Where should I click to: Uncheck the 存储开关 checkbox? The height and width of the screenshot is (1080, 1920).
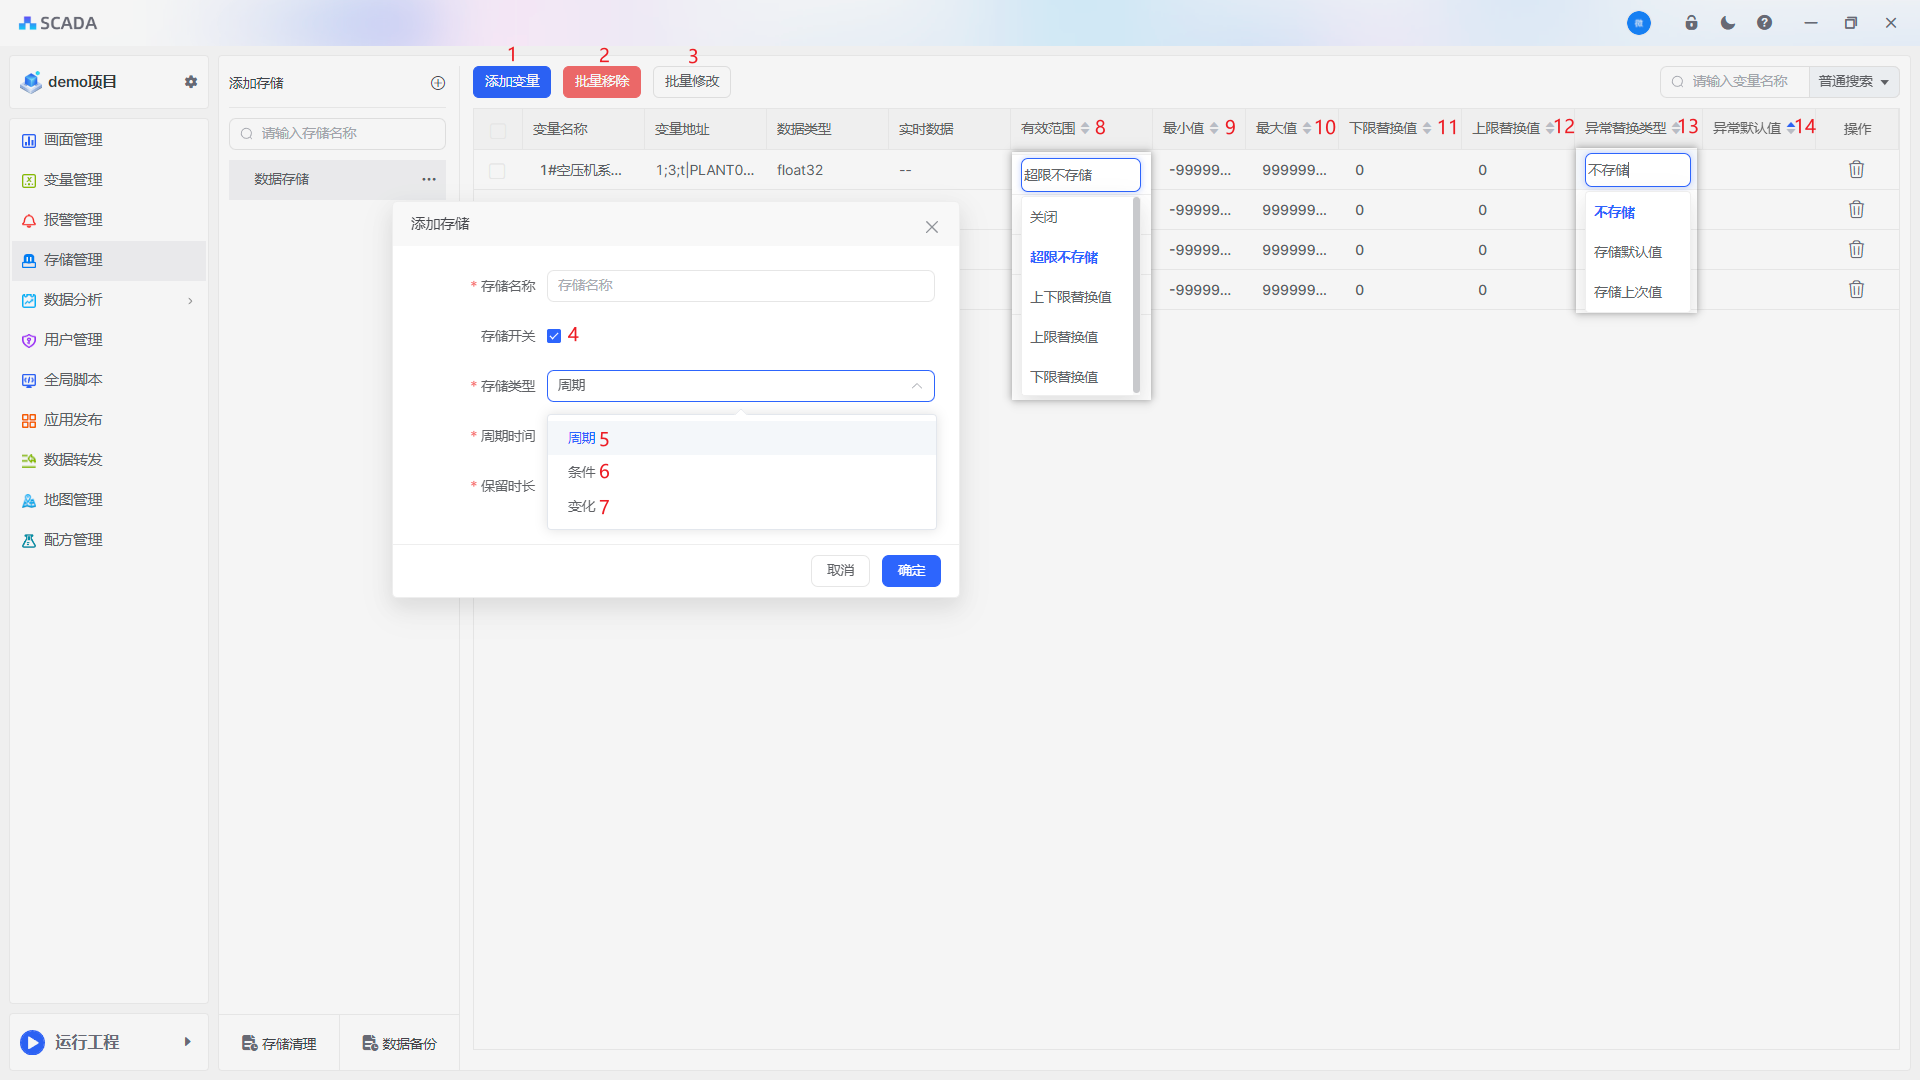554,336
